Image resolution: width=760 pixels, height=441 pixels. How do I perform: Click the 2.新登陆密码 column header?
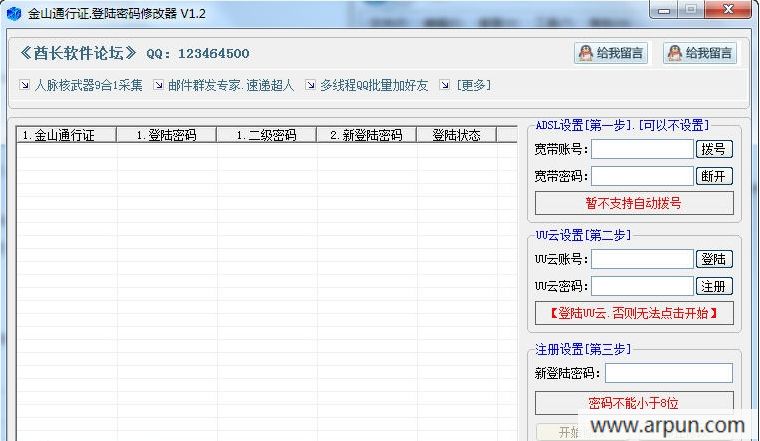pyautogui.click(x=366, y=135)
